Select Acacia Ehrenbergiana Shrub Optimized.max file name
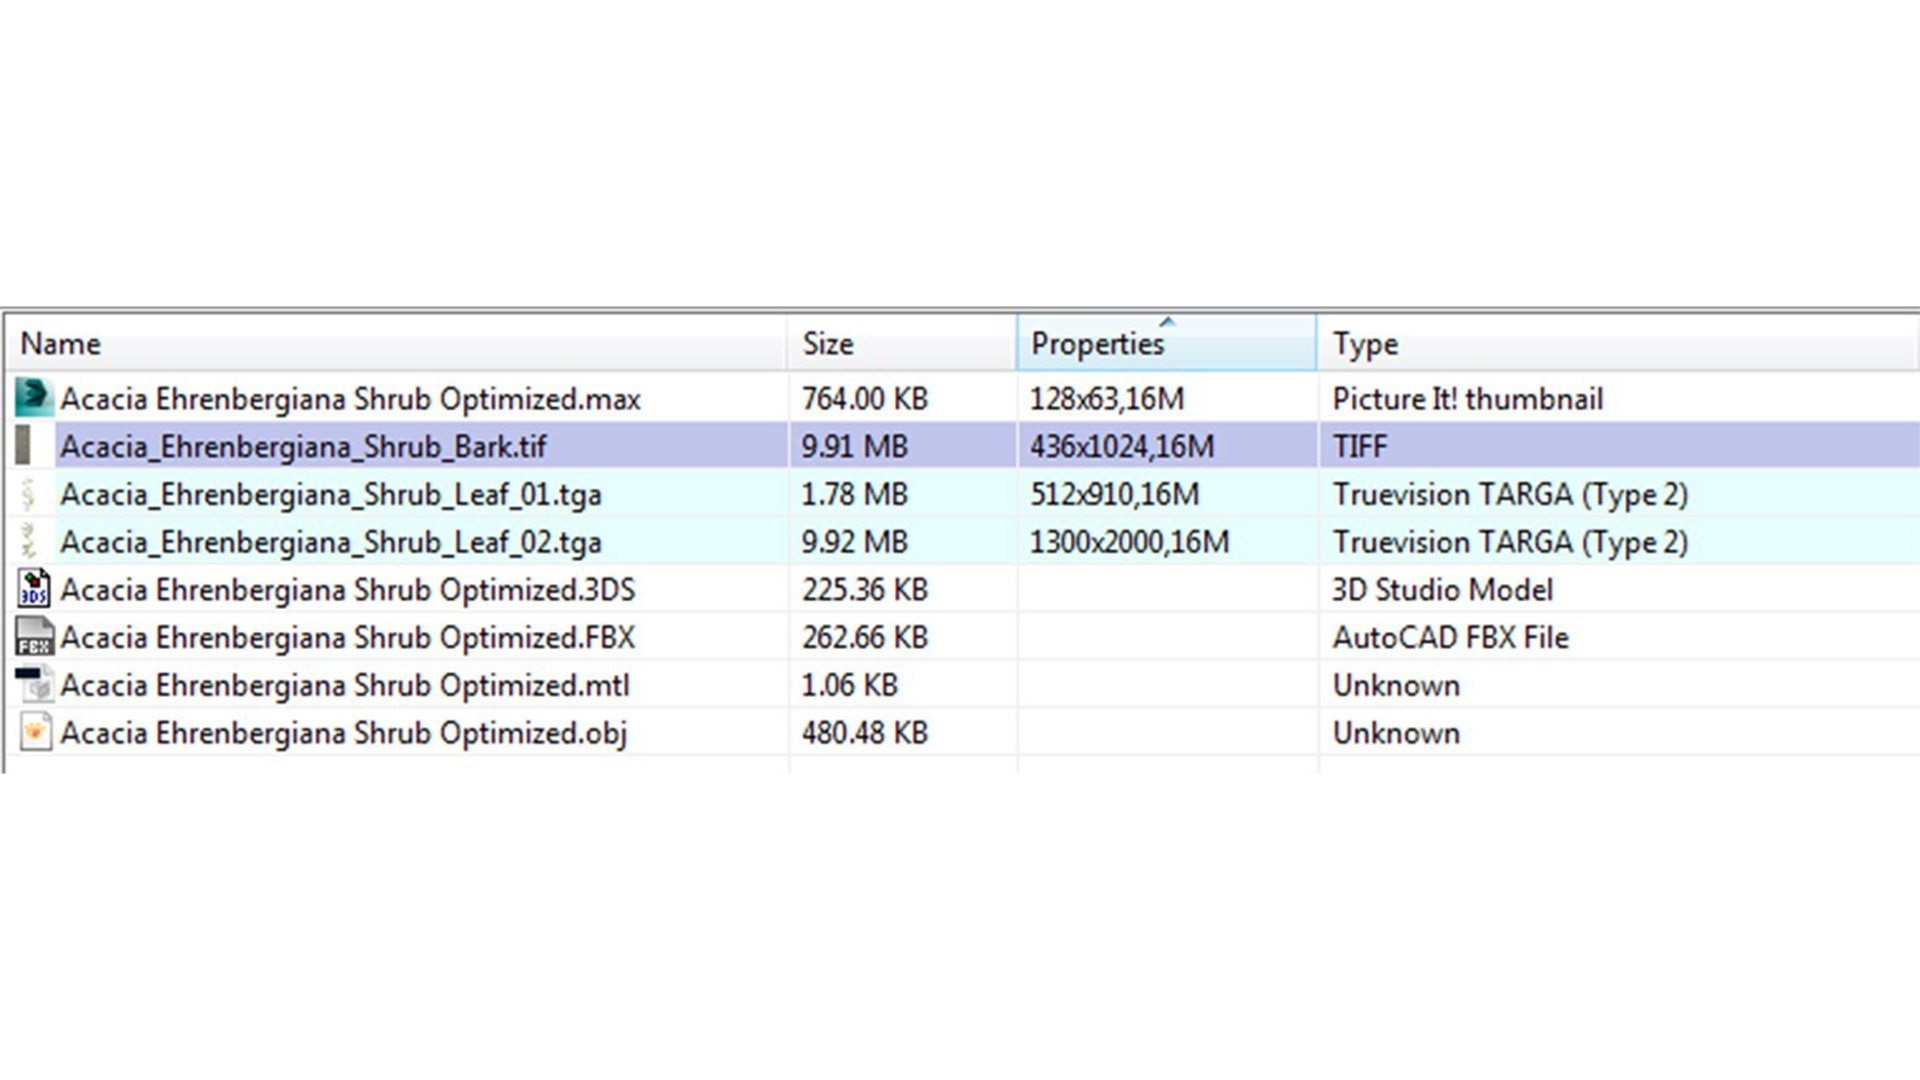This screenshot has width=1920, height=1080. tap(350, 399)
